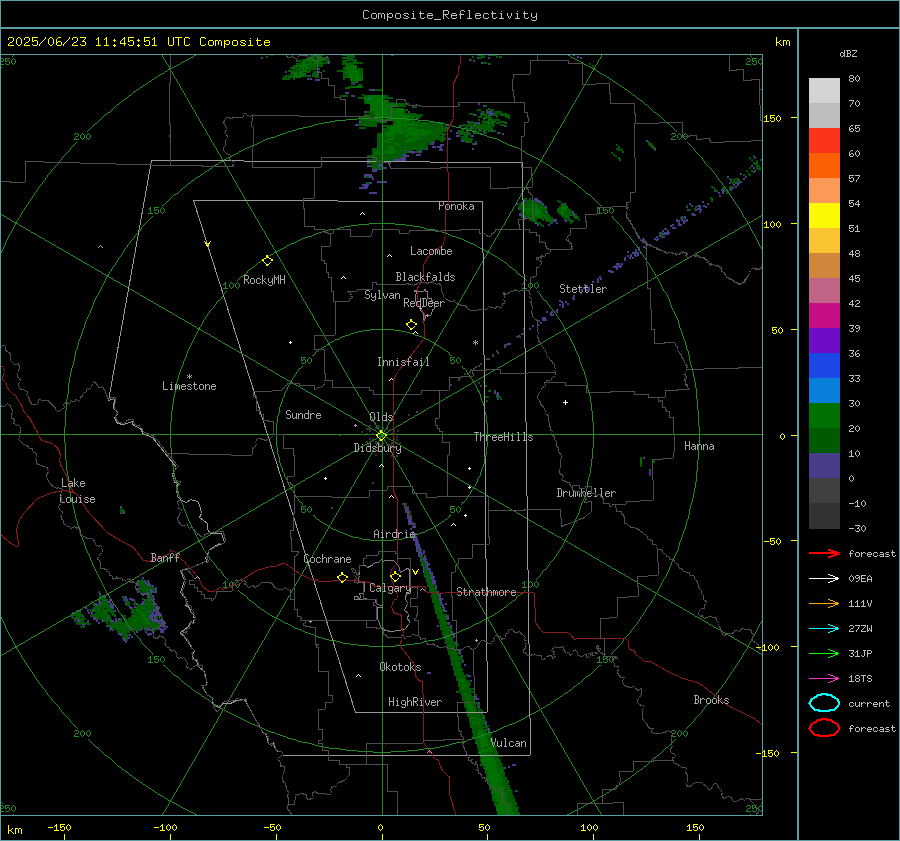Click the HighRiver town label

click(415, 702)
